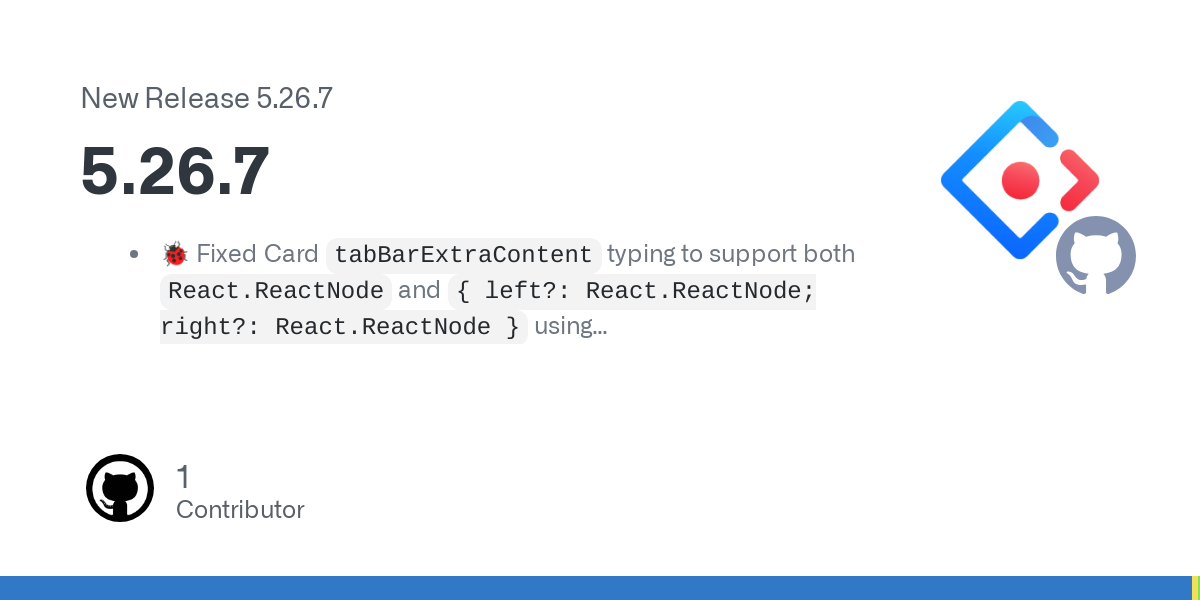The width and height of the screenshot is (1200, 600).
Task: Click the "{ left?: React.ReactNode;" code snippet
Action: coord(633,291)
